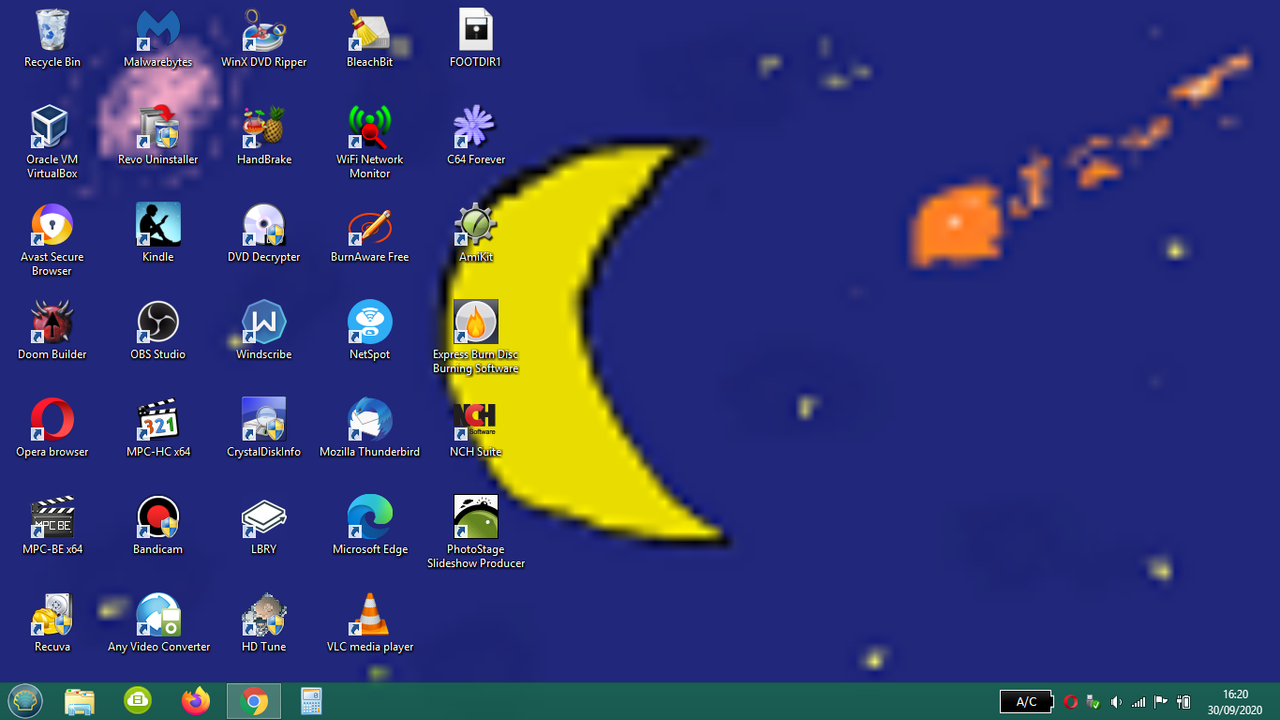The height and width of the screenshot is (720, 1280).
Task: Launch C64 Forever shortcut
Action: 476,128
